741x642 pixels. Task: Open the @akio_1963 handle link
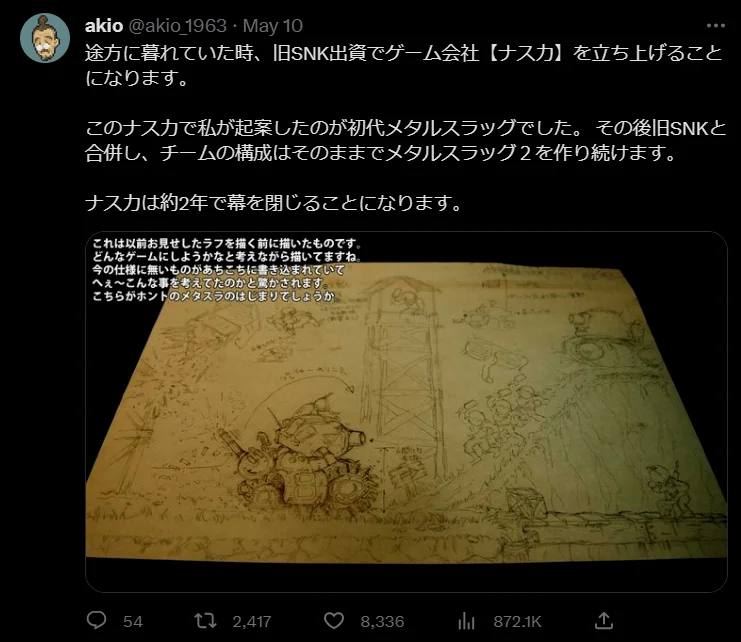[178, 26]
